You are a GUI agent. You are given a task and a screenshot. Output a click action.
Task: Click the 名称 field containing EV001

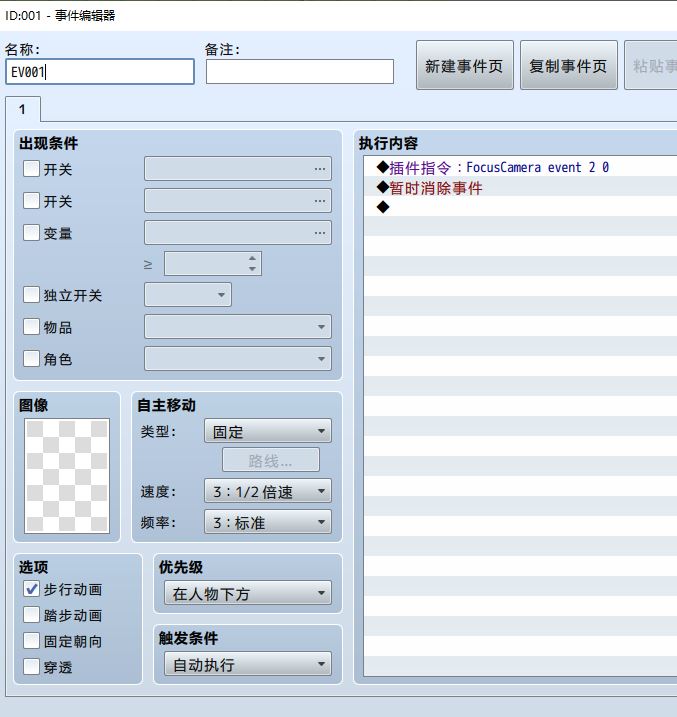(100, 71)
